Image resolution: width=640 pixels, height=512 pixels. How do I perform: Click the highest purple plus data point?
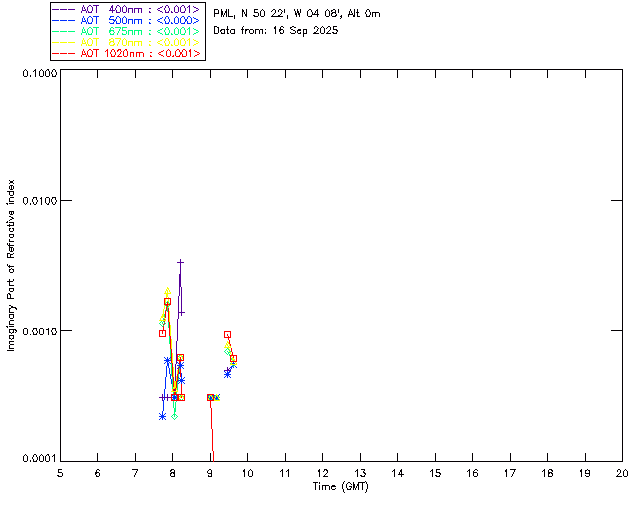(x=180, y=262)
